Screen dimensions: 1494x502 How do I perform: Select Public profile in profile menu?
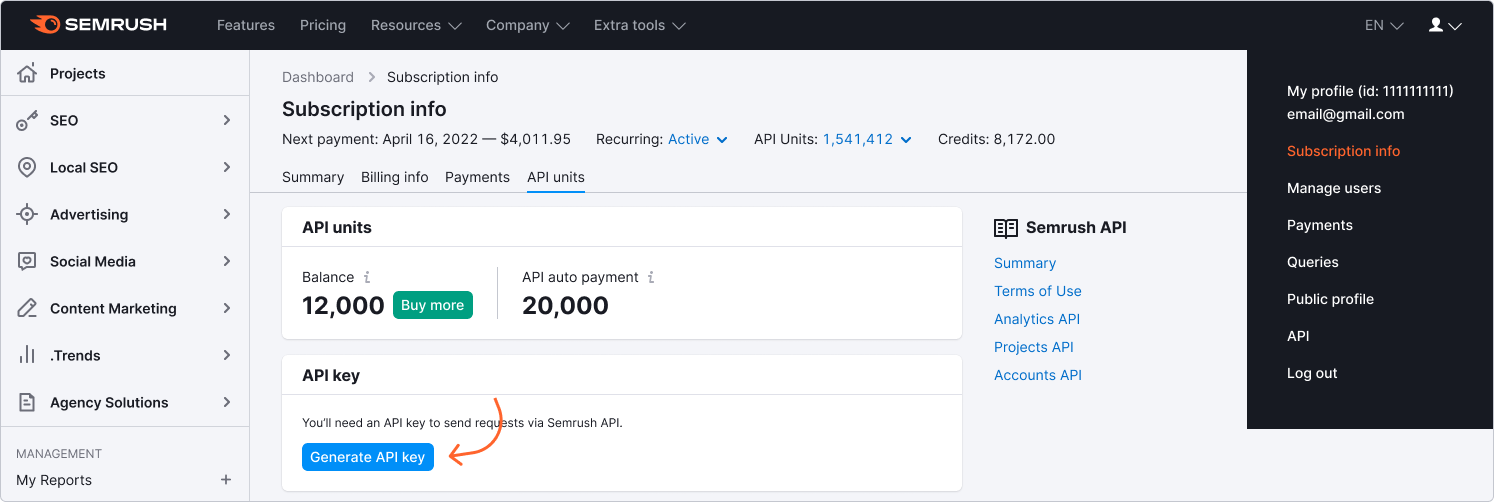tap(1330, 299)
